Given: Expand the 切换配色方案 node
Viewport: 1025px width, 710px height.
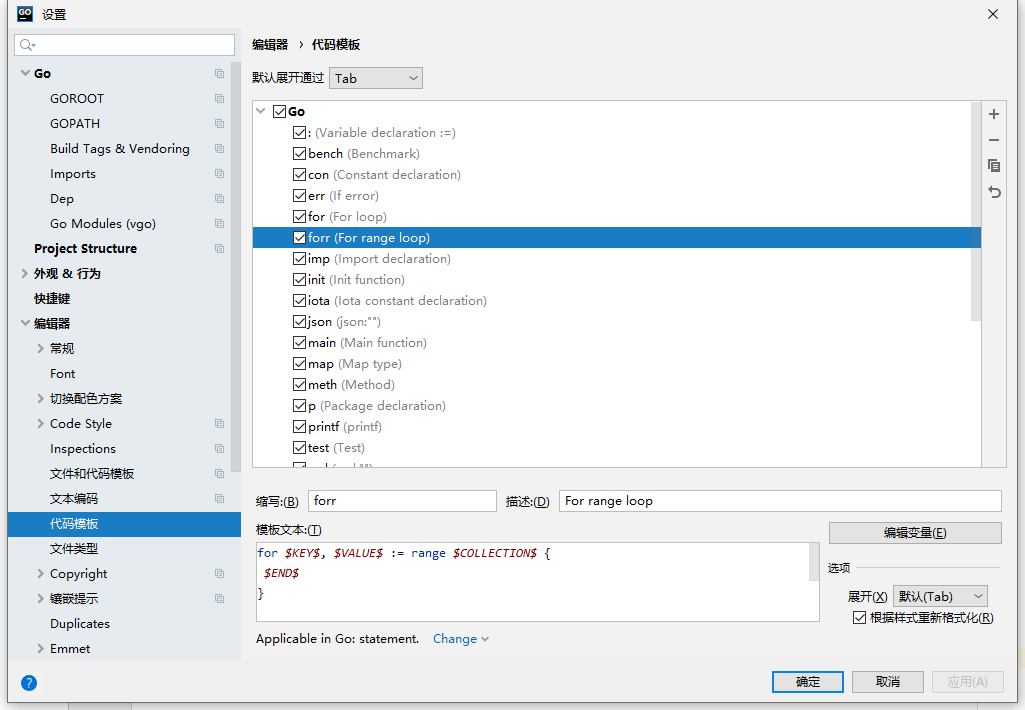Looking at the screenshot, I should click(41, 398).
